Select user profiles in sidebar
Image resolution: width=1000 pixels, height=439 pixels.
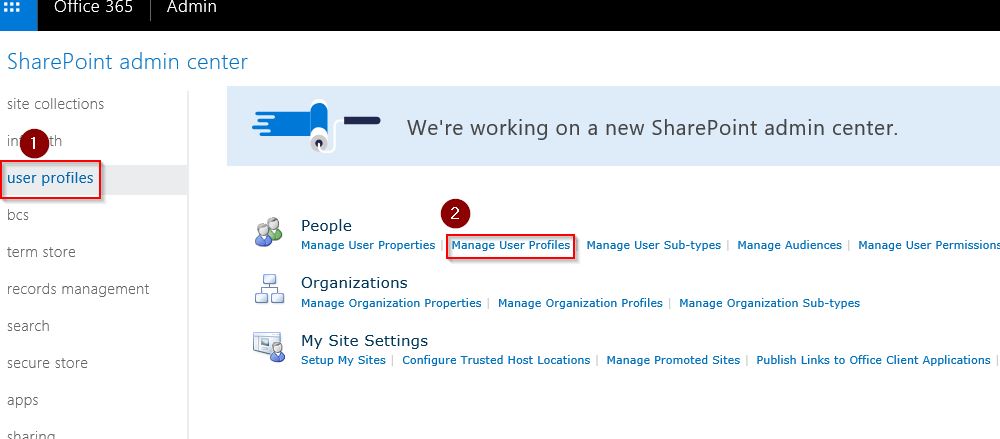[50, 178]
